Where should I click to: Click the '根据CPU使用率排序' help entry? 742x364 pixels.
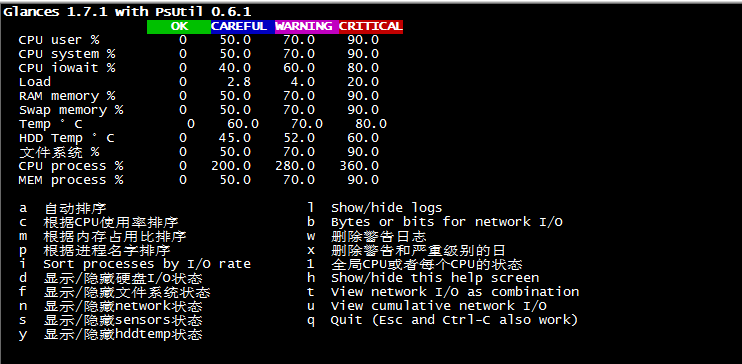pyautogui.click(x=111, y=222)
